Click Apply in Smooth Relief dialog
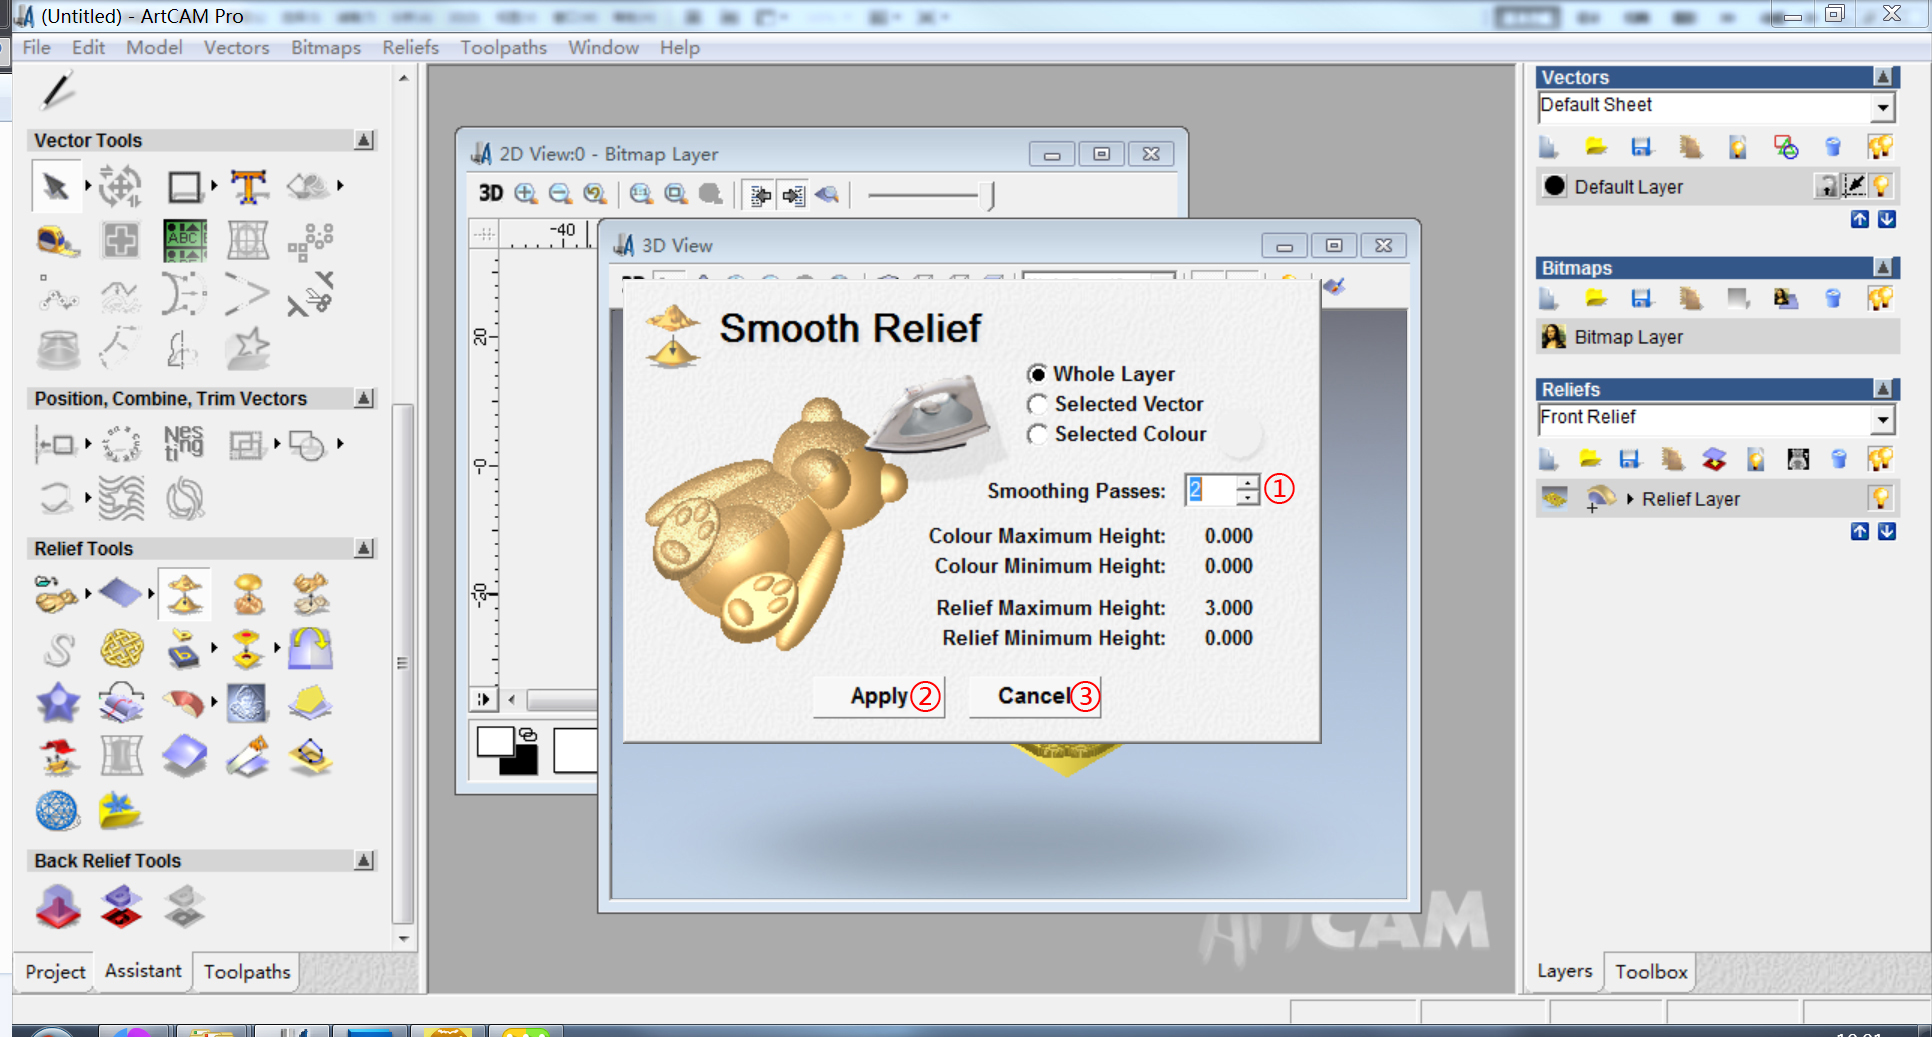 [879, 696]
